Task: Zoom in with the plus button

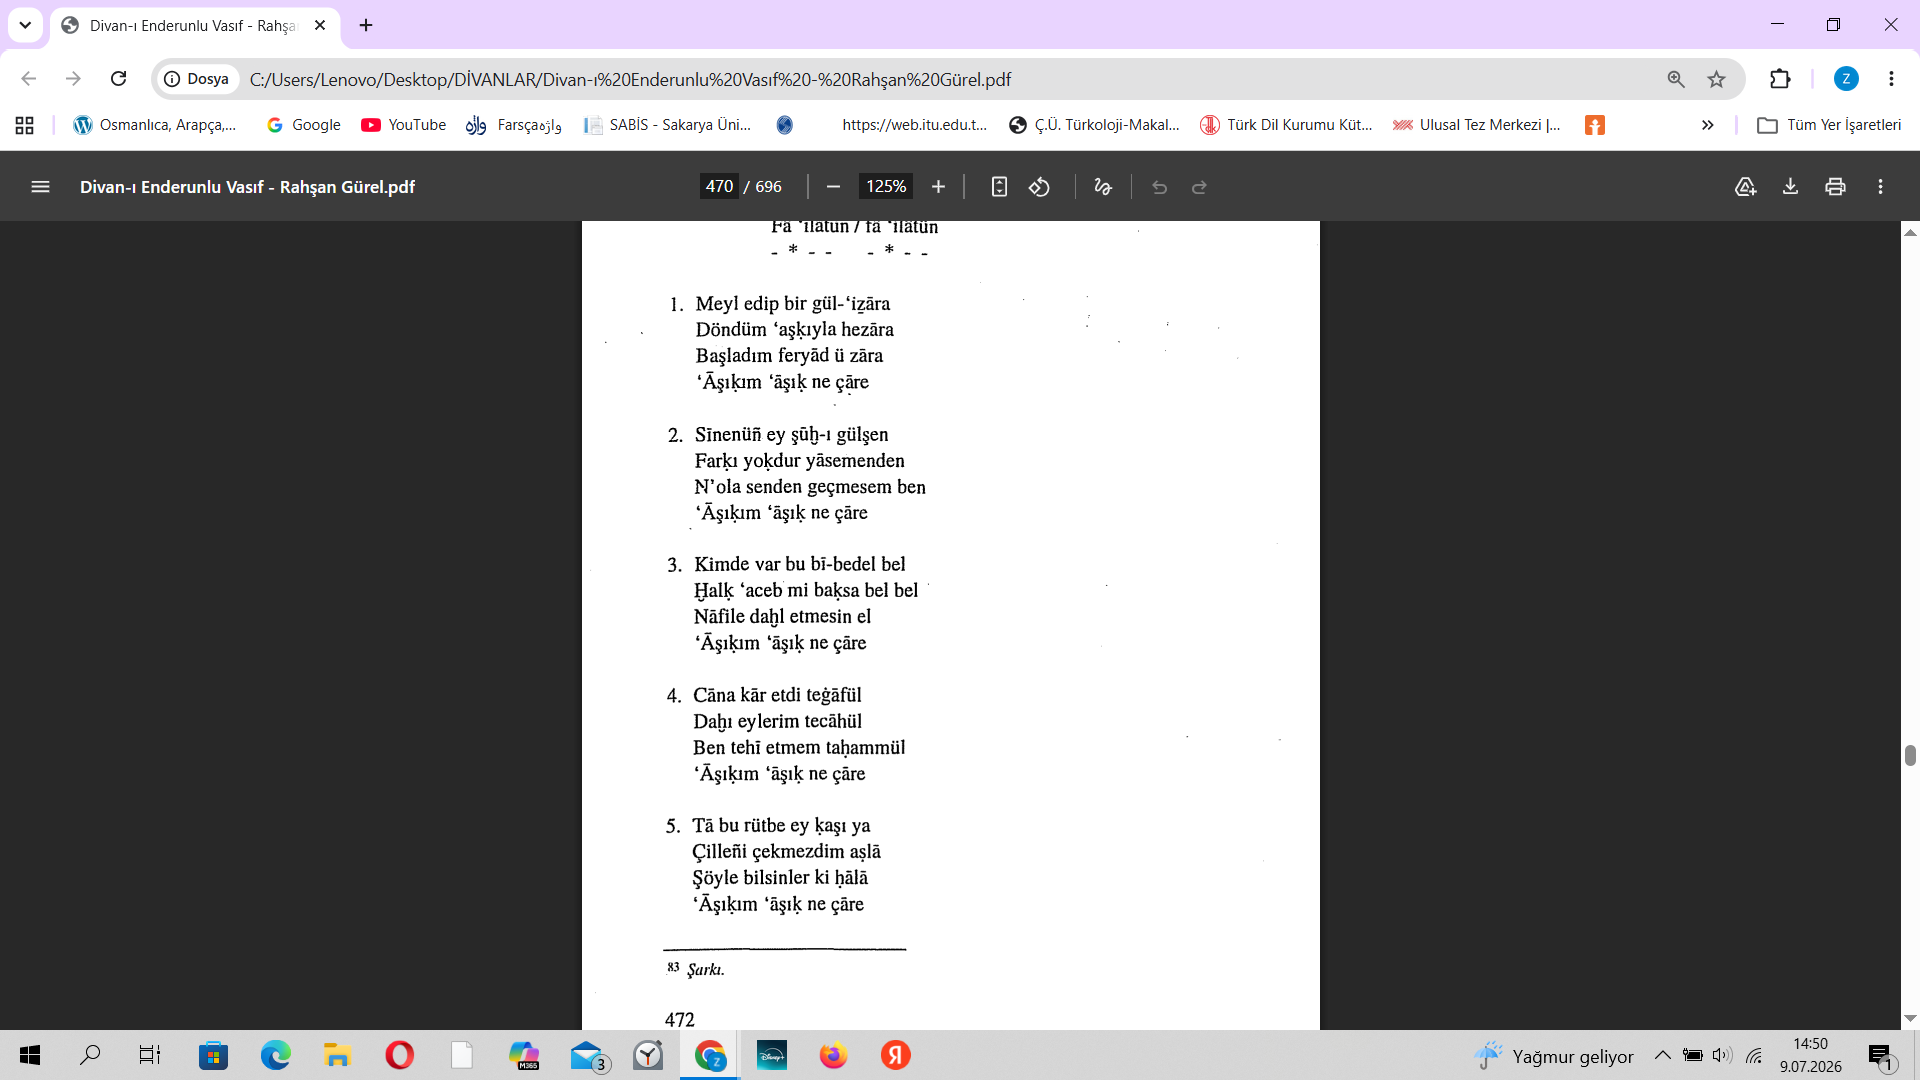Action: (x=938, y=187)
